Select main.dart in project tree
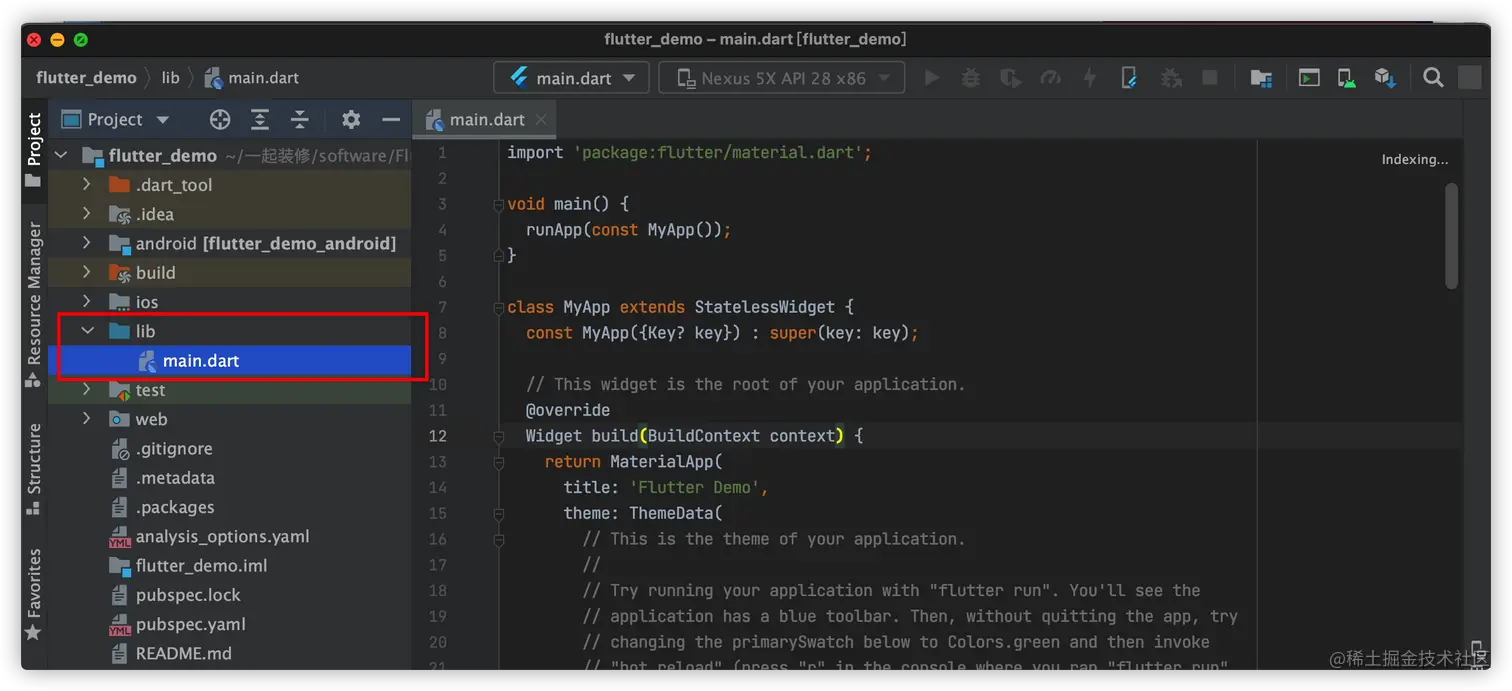This screenshot has height=691, width=1512. coord(230,361)
